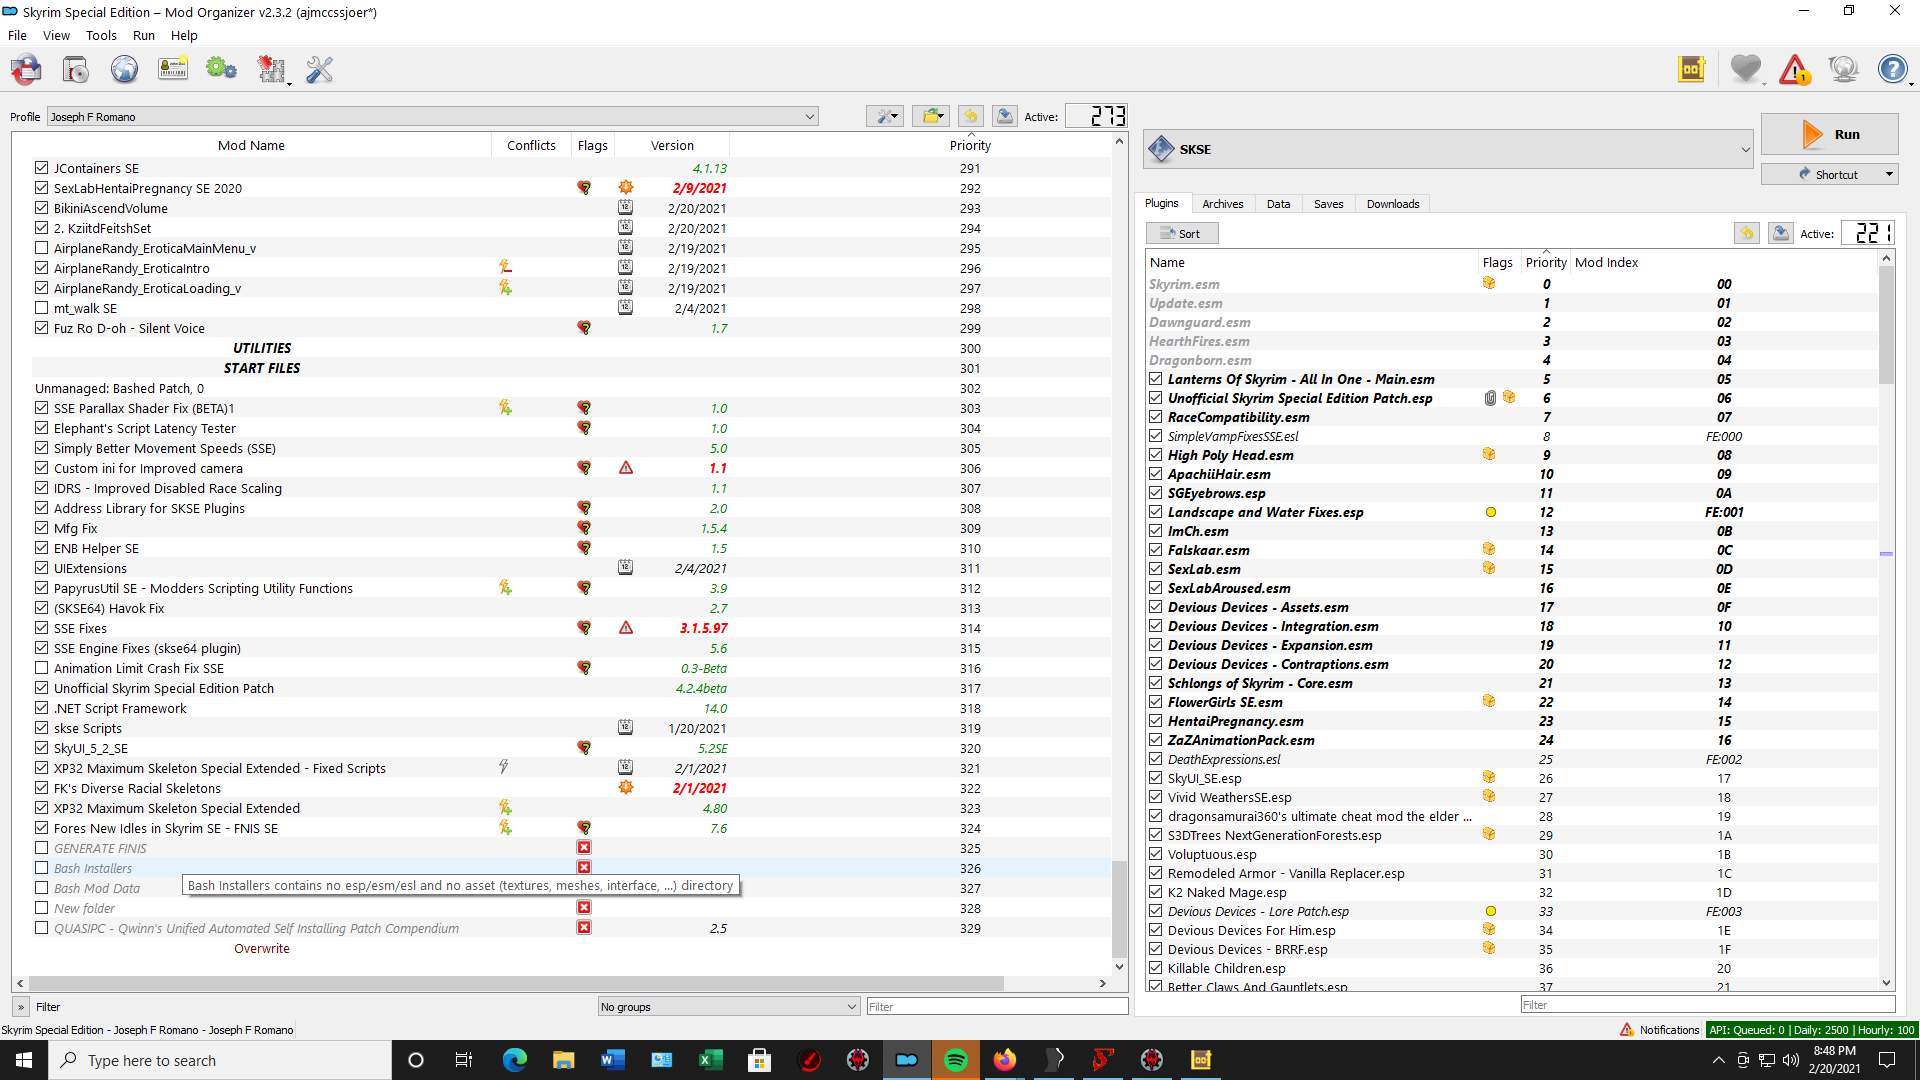Viewport: 1920px width, 1080px height.
Task: Enable the mt_walk SE mod checkbox
Action: [41, 308]
